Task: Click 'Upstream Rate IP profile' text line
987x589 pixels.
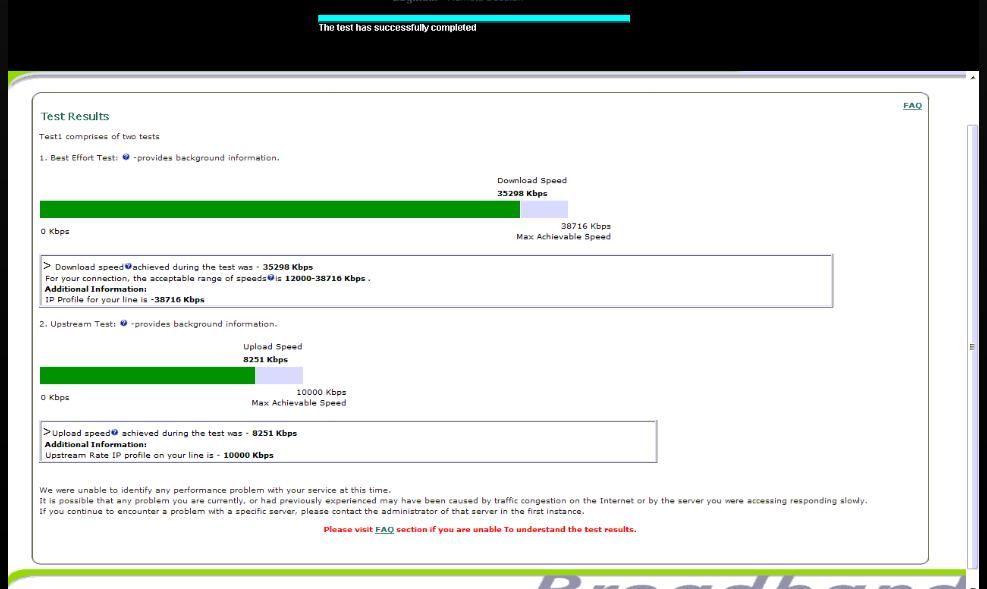Action: (x=159, y=455)
